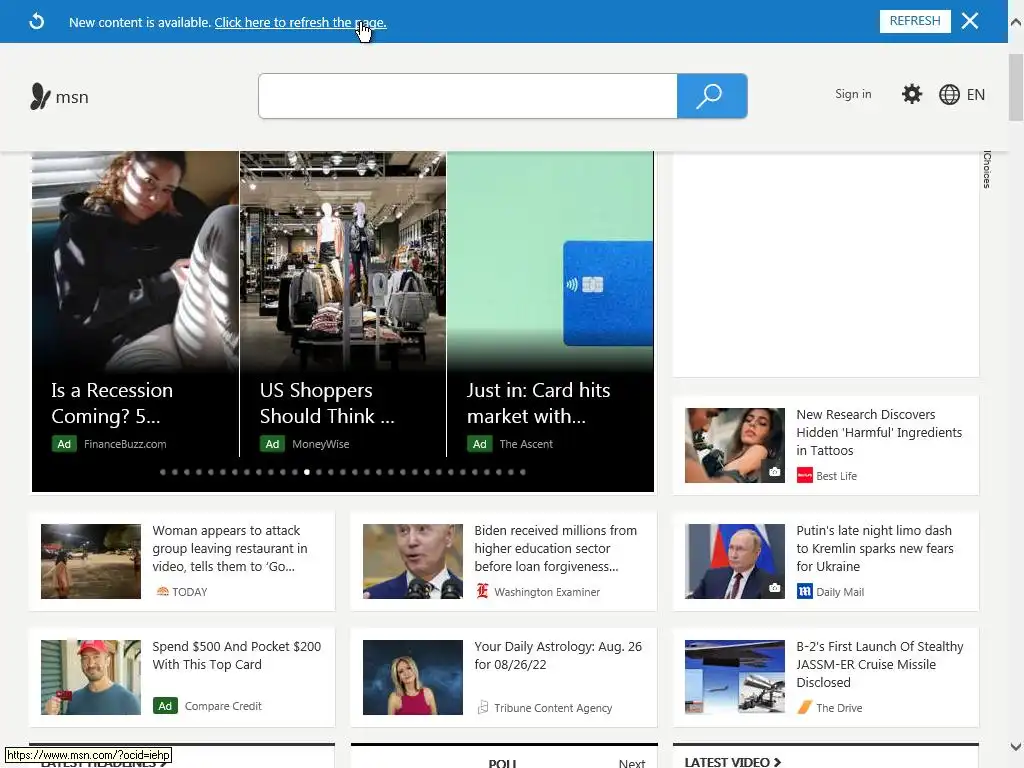Select the first carousel dot indicator

(163, 472)
